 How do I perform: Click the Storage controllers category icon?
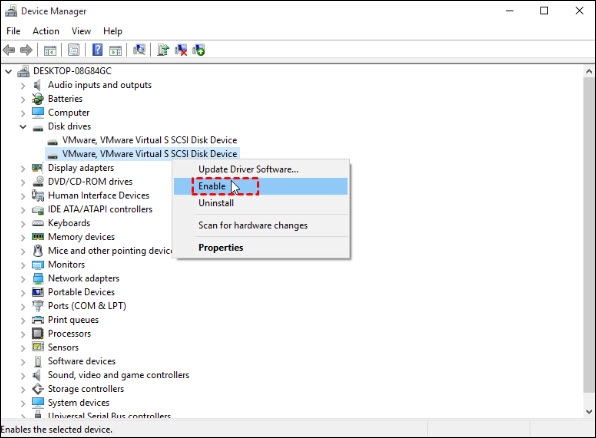[x=38, y=389]
